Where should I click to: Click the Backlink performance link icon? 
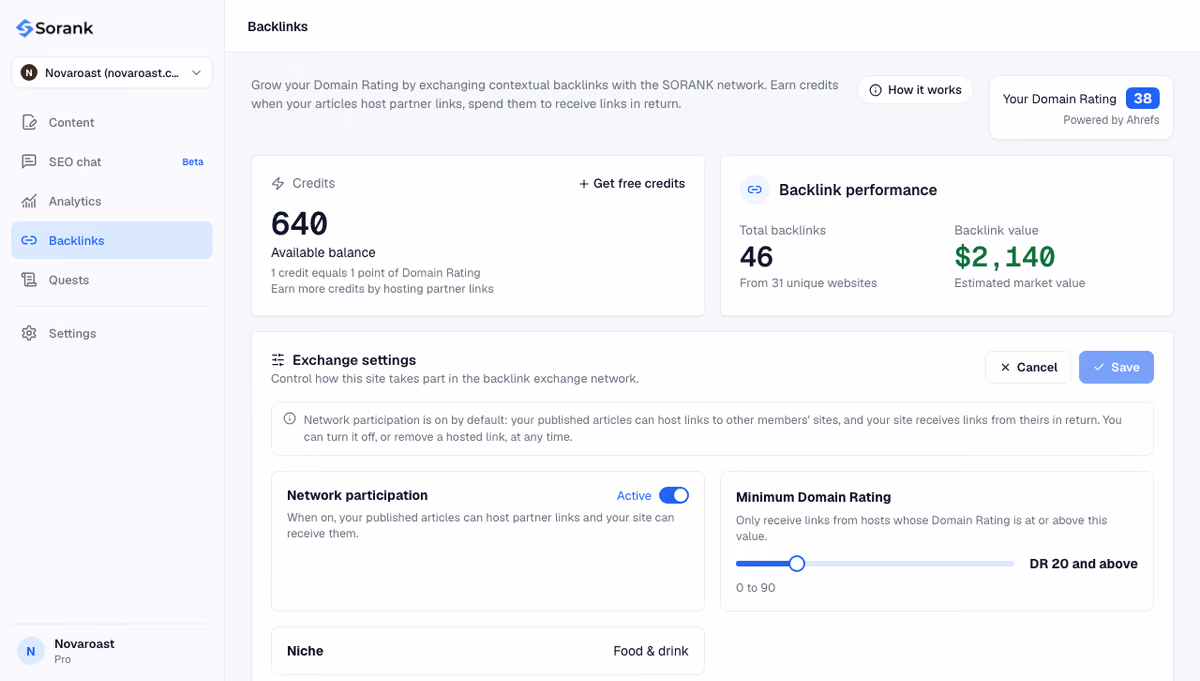coord(755,189)
